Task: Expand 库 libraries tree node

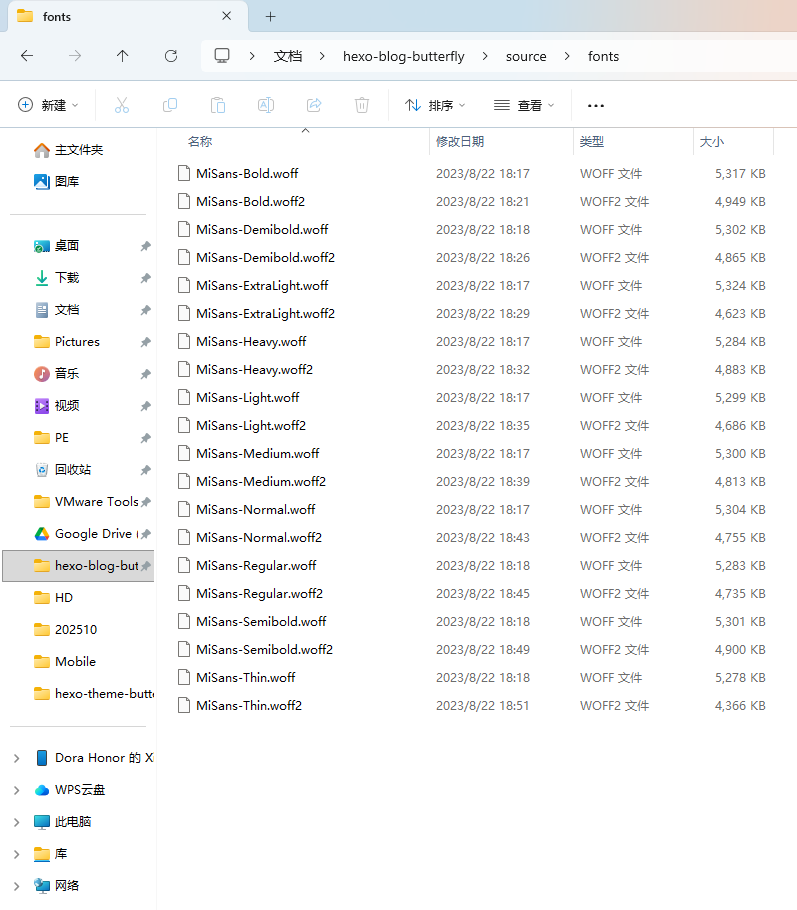Action: click(17, 854)
